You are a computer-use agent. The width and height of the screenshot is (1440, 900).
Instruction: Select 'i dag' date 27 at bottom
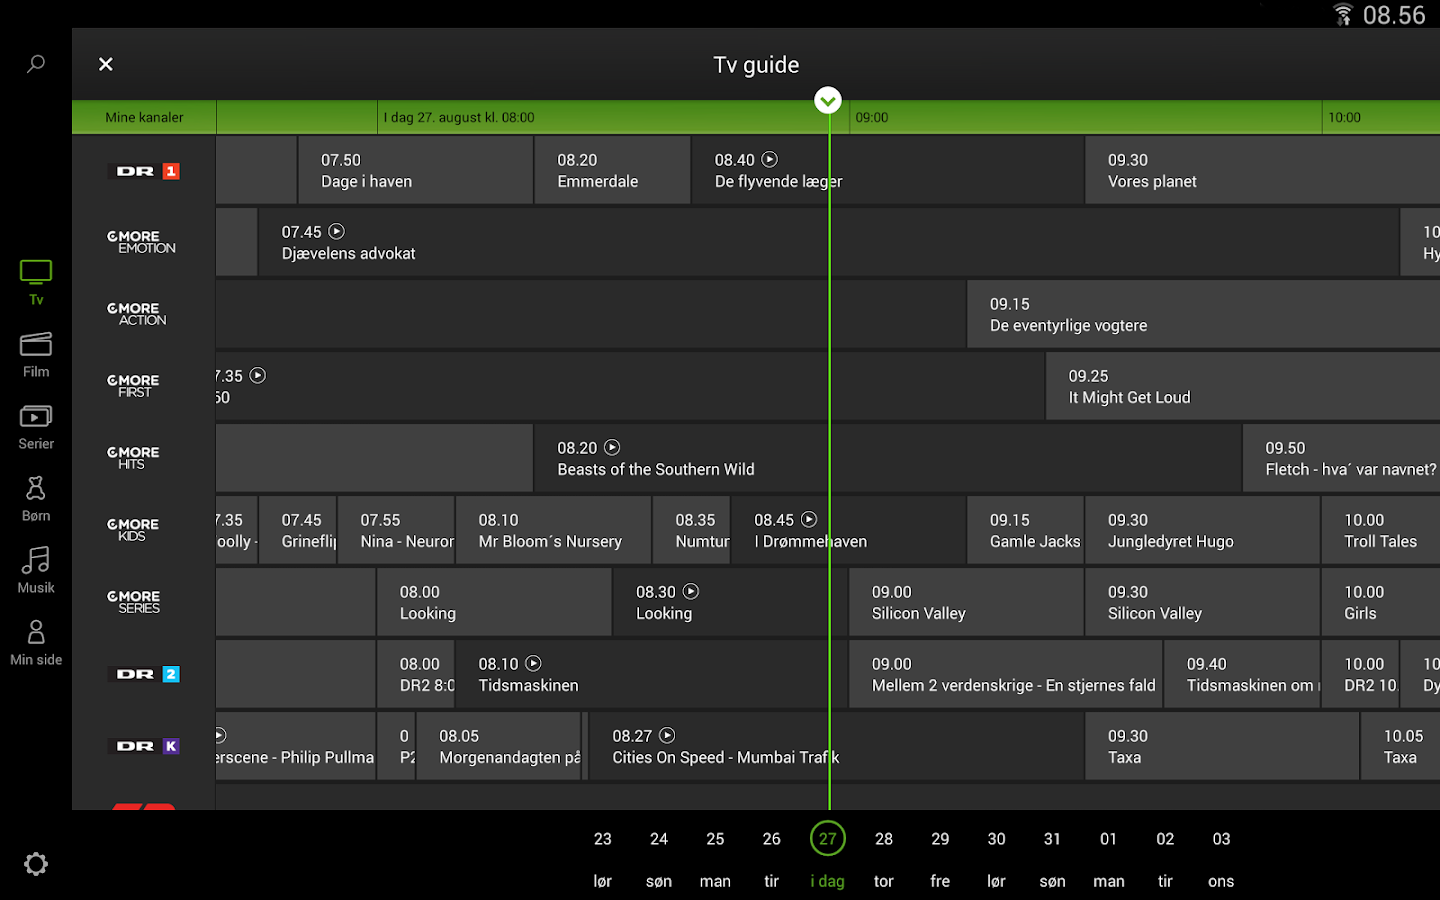827,838
